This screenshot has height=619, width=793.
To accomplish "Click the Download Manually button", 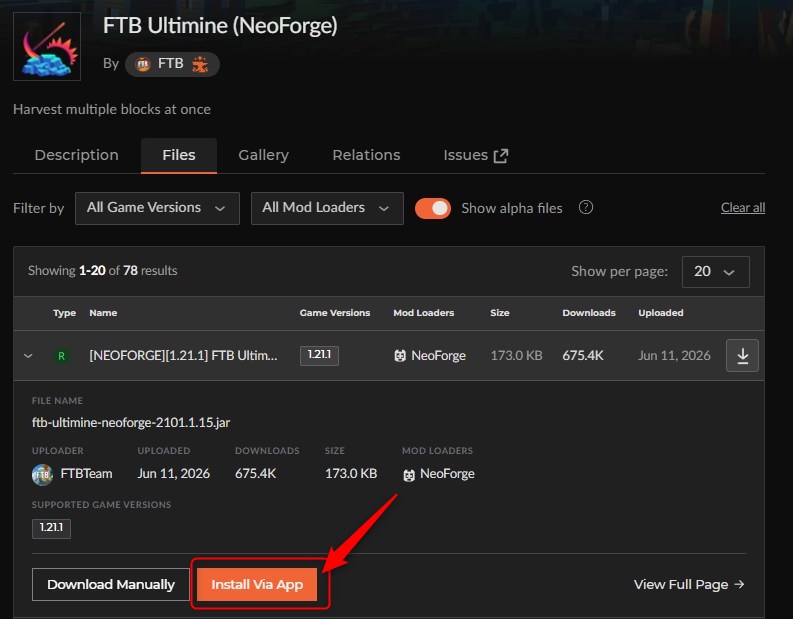I will (x=111, y=585).
